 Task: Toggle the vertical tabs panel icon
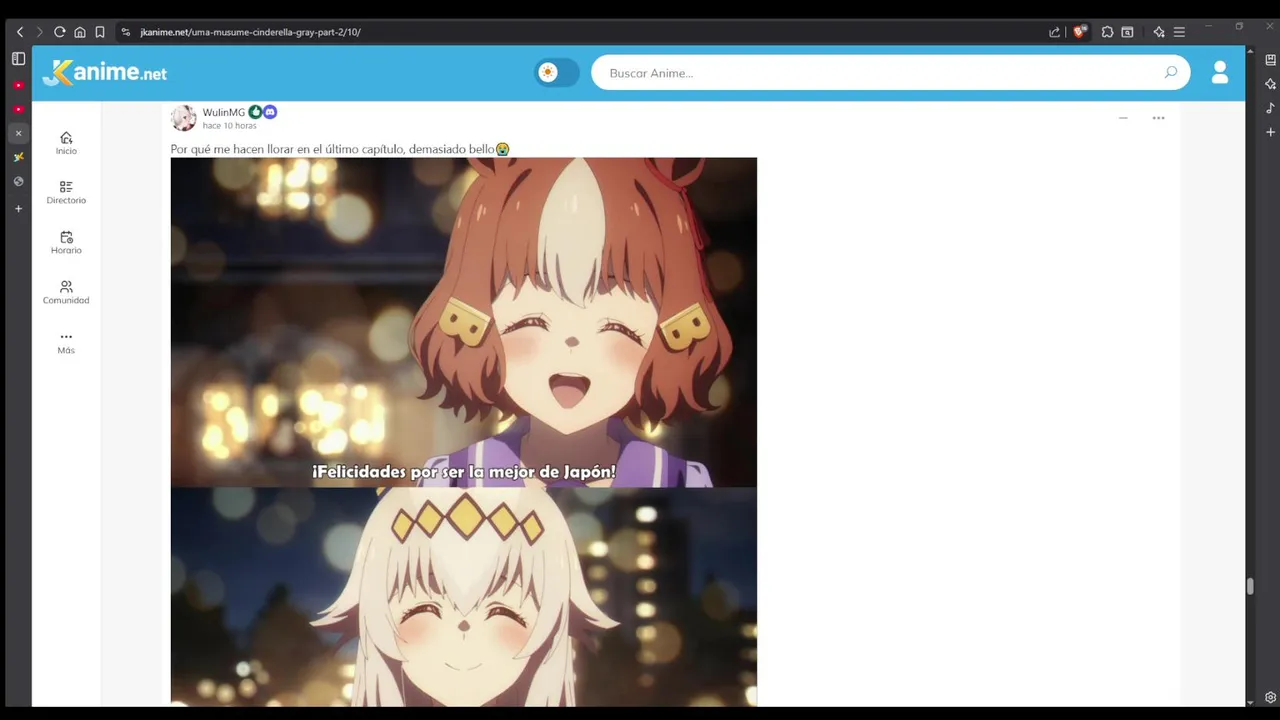pos(18,59)
